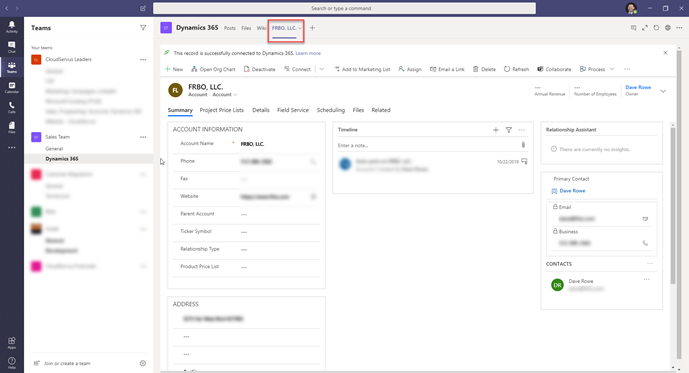Open the Files icon in left rail
This screenshot has height=373, width=689.
point(11,127)
